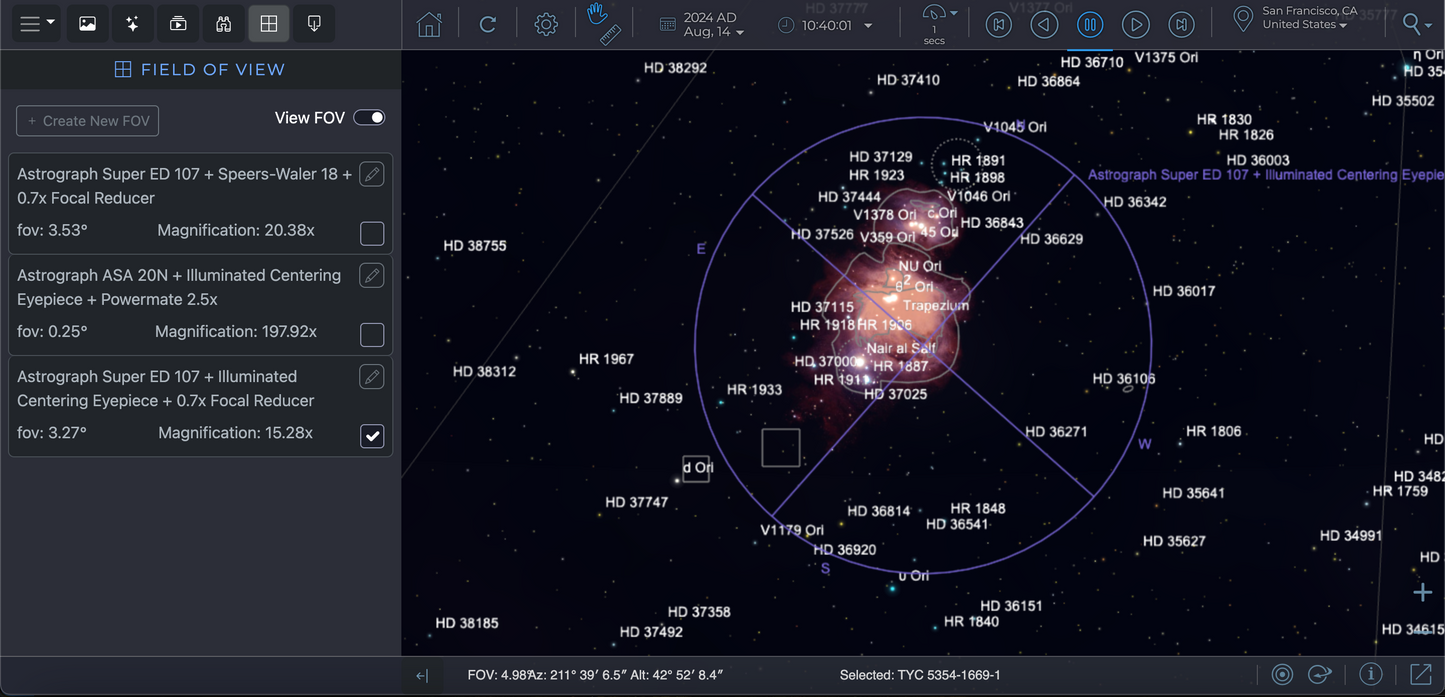Click the sparkle stars icon in toolbar

132,24
